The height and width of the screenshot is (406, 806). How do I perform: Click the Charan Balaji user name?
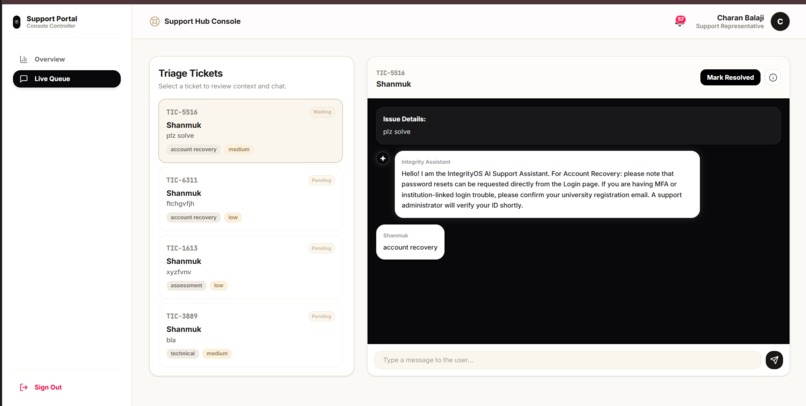tap(740, 17)
